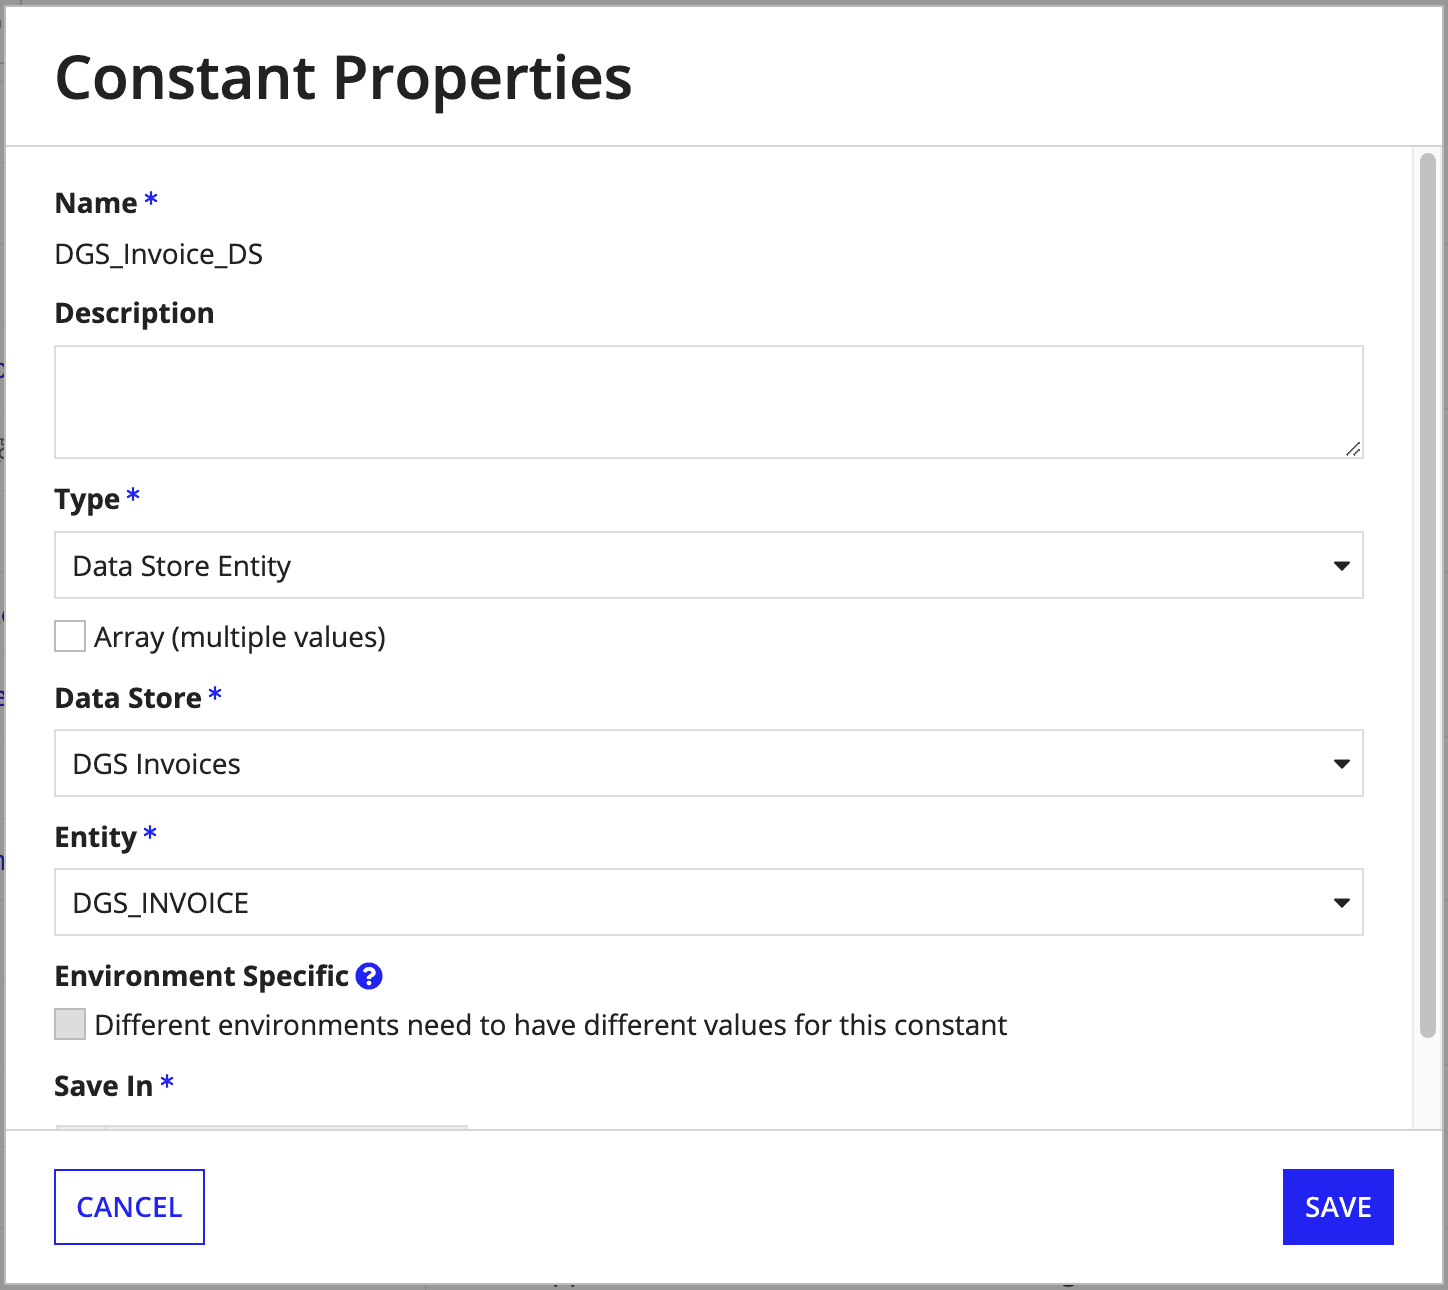This screenshot has width=1448, height=1290.
Task: Save the constant with the SAVE button
Action: click(x=1337, y=1207)
